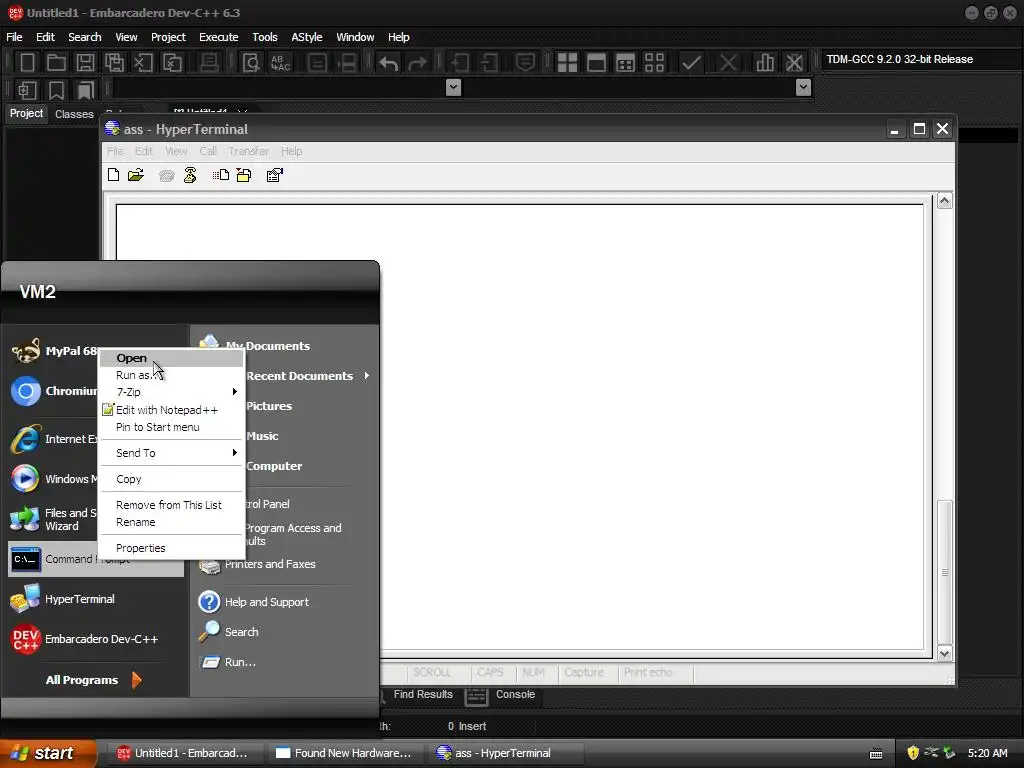Open the AStyle menu in Dev-C++

pos(306,37)
